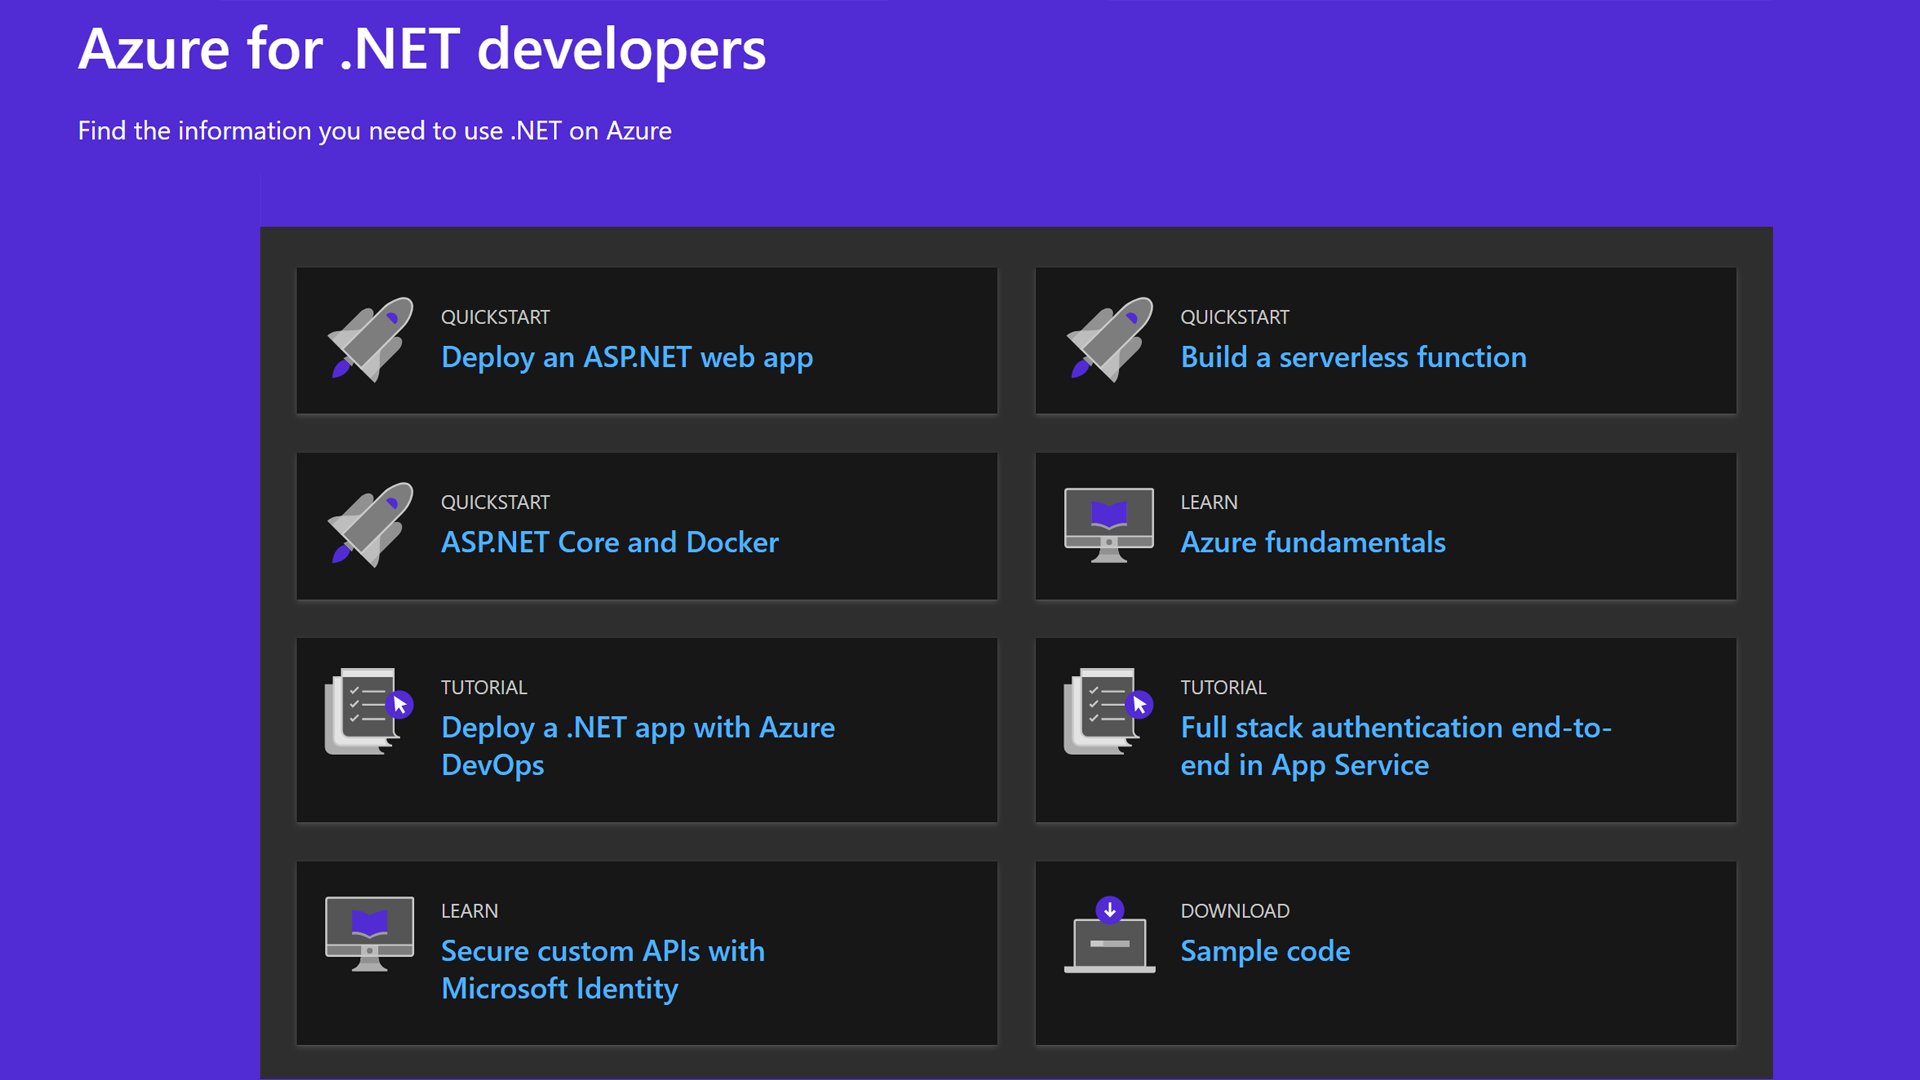Viewport: 1920px width, 1080px height.
Task: Click the DOWNLOAD label above Sample code
Action: point(1235,911)
